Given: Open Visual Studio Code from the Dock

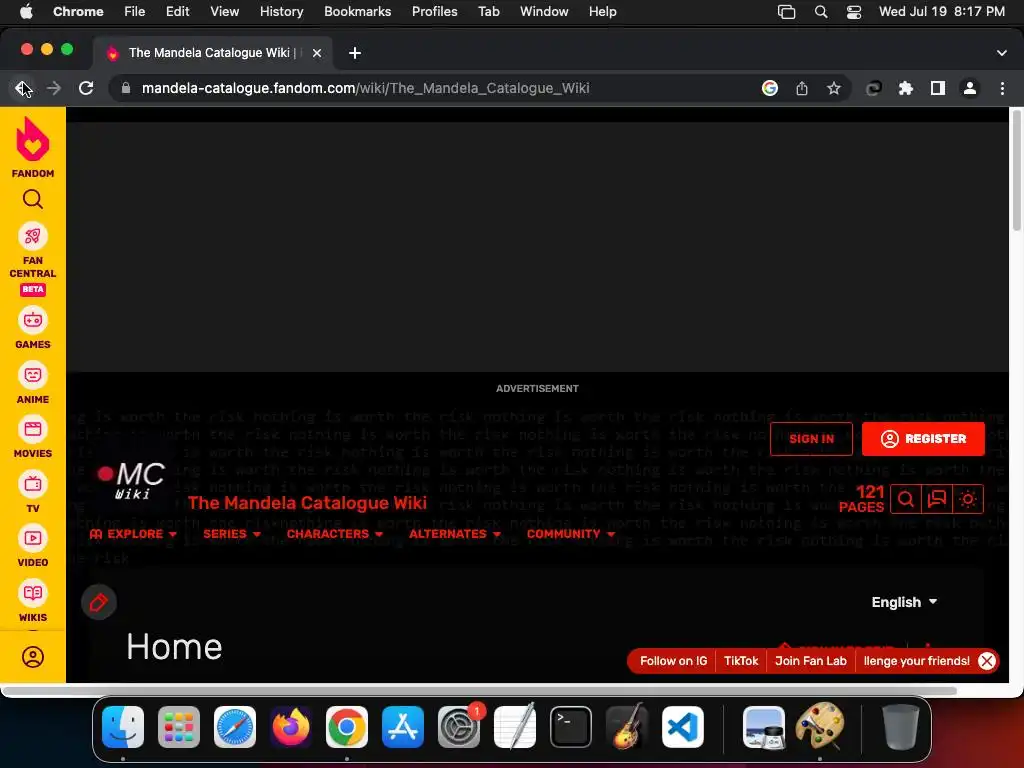Looking at the screenshot, I should [x=683, y=727].
